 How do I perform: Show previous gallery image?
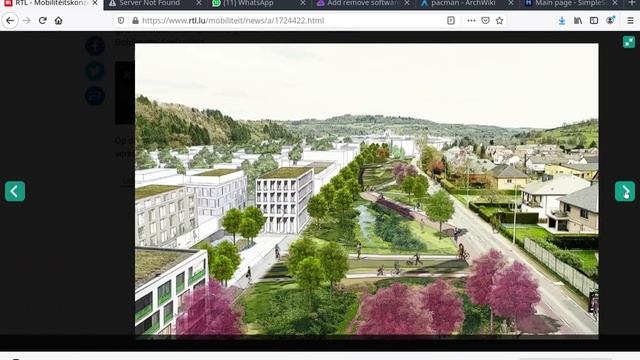coord(15,191)
